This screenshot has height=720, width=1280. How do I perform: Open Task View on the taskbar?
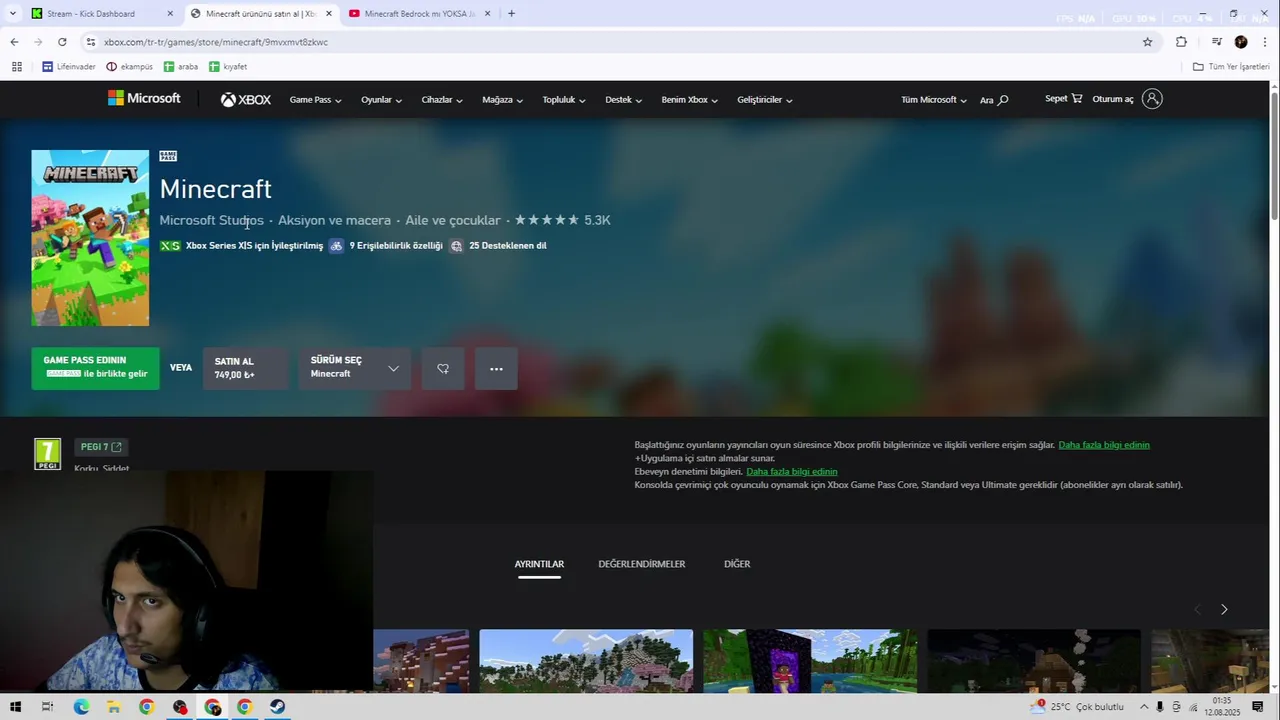pos(47,707)
